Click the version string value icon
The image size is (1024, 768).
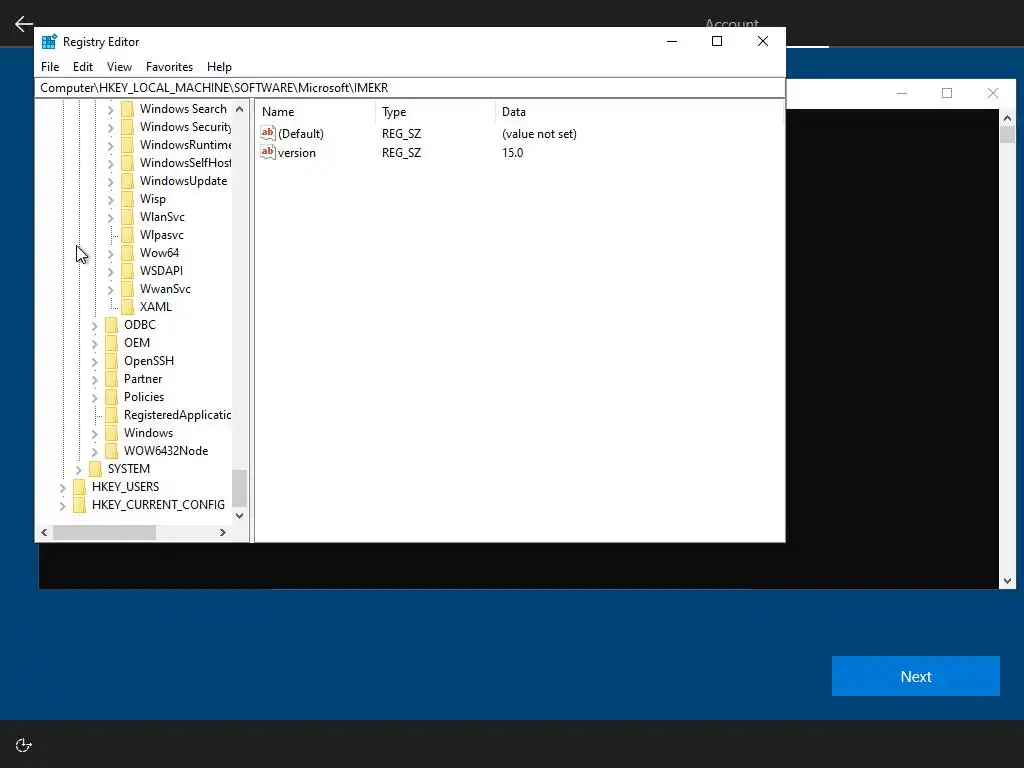pos(268,152)
